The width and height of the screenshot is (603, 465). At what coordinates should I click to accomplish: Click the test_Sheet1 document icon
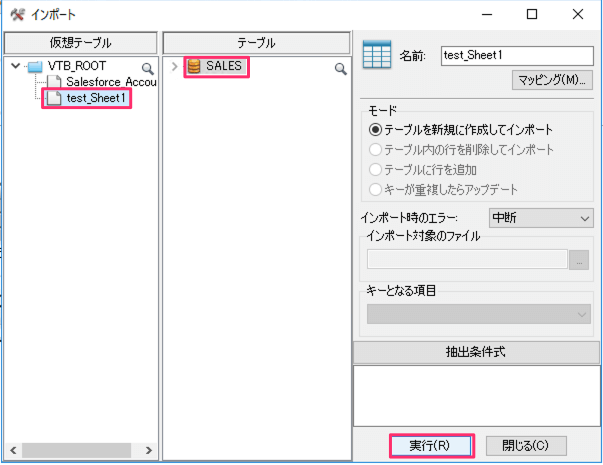[54, 98]
